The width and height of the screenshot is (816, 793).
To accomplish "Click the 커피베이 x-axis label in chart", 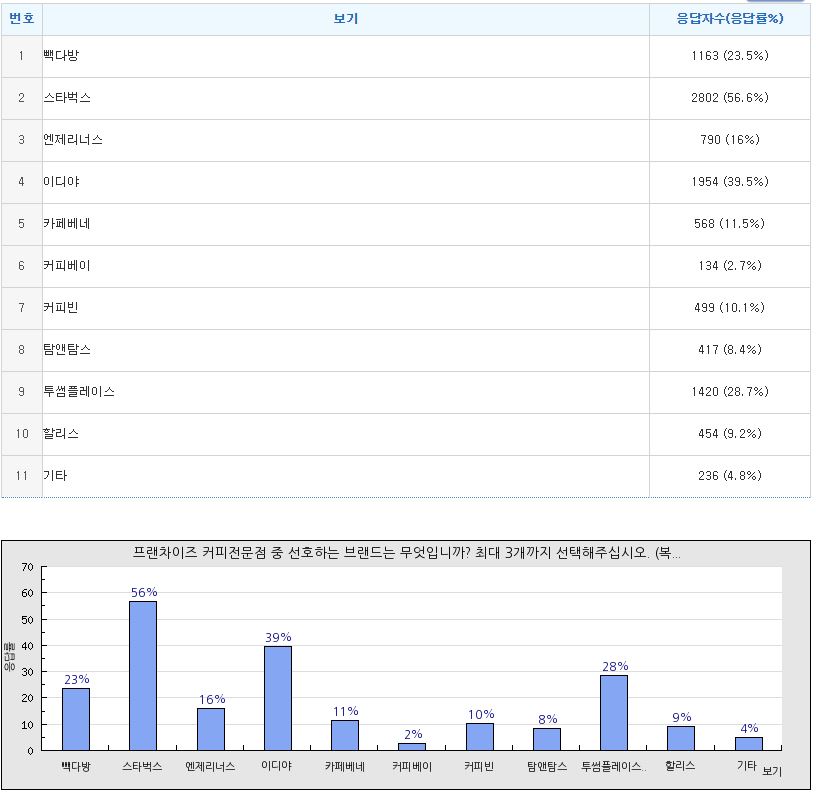I will click(412, 766).
